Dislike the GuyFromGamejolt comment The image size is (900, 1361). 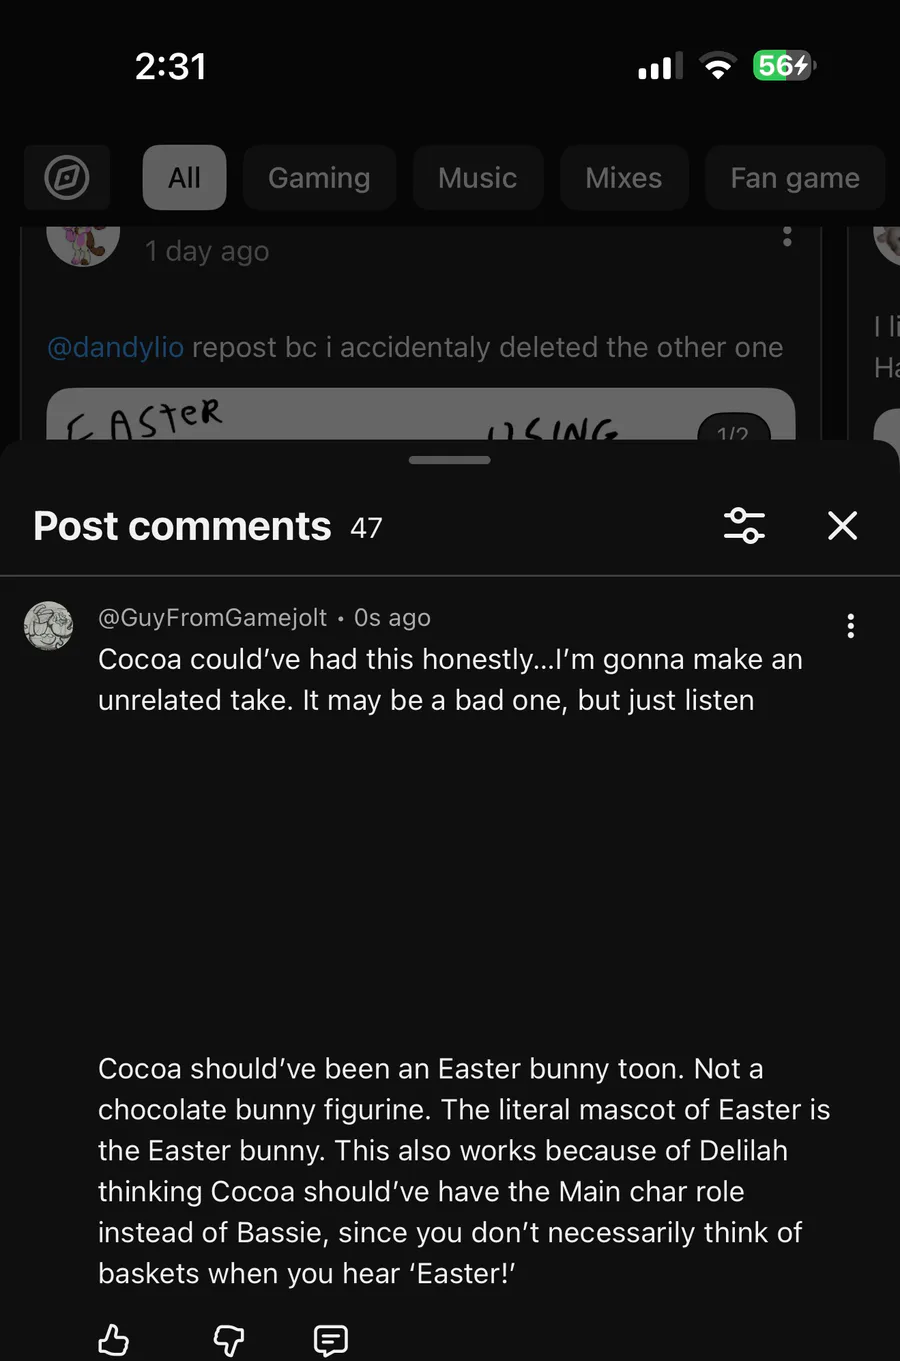pos(229,1339)
